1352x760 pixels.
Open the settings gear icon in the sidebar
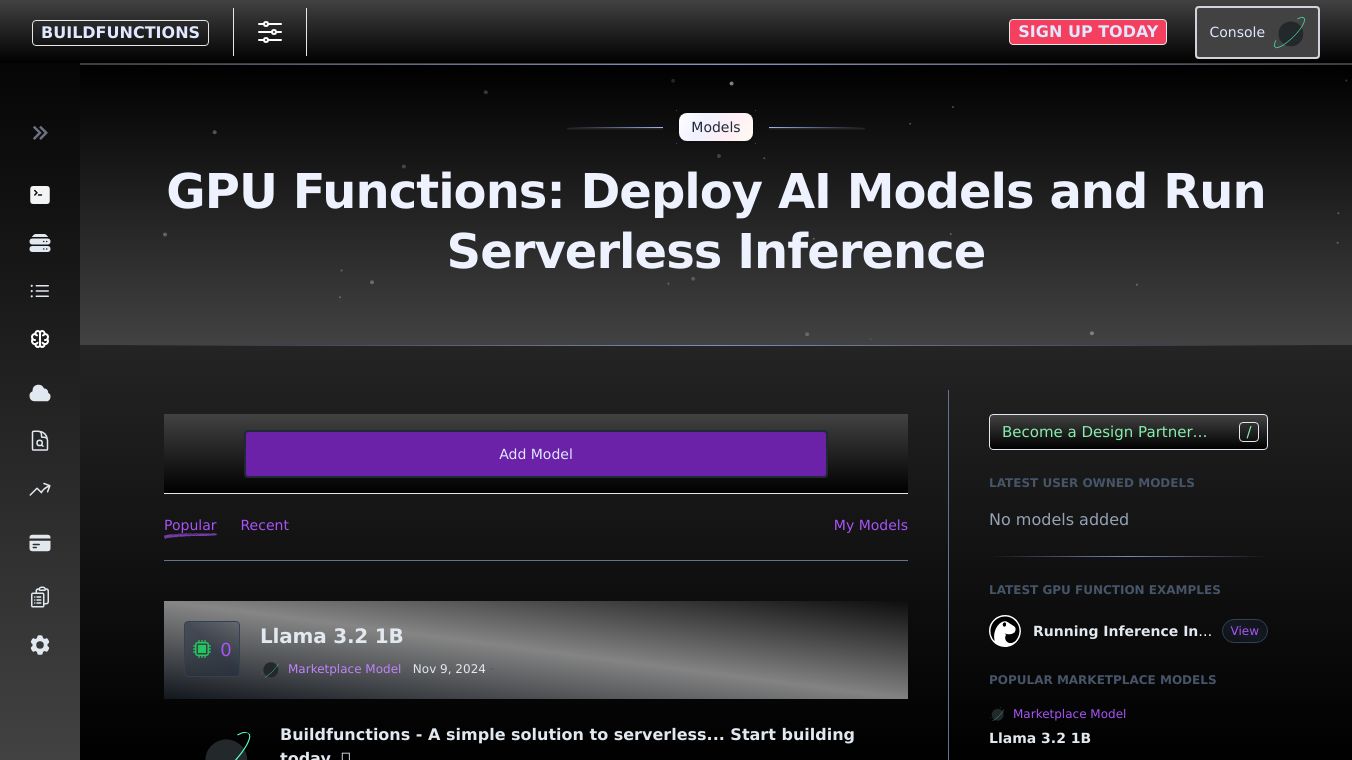point(40,645)
